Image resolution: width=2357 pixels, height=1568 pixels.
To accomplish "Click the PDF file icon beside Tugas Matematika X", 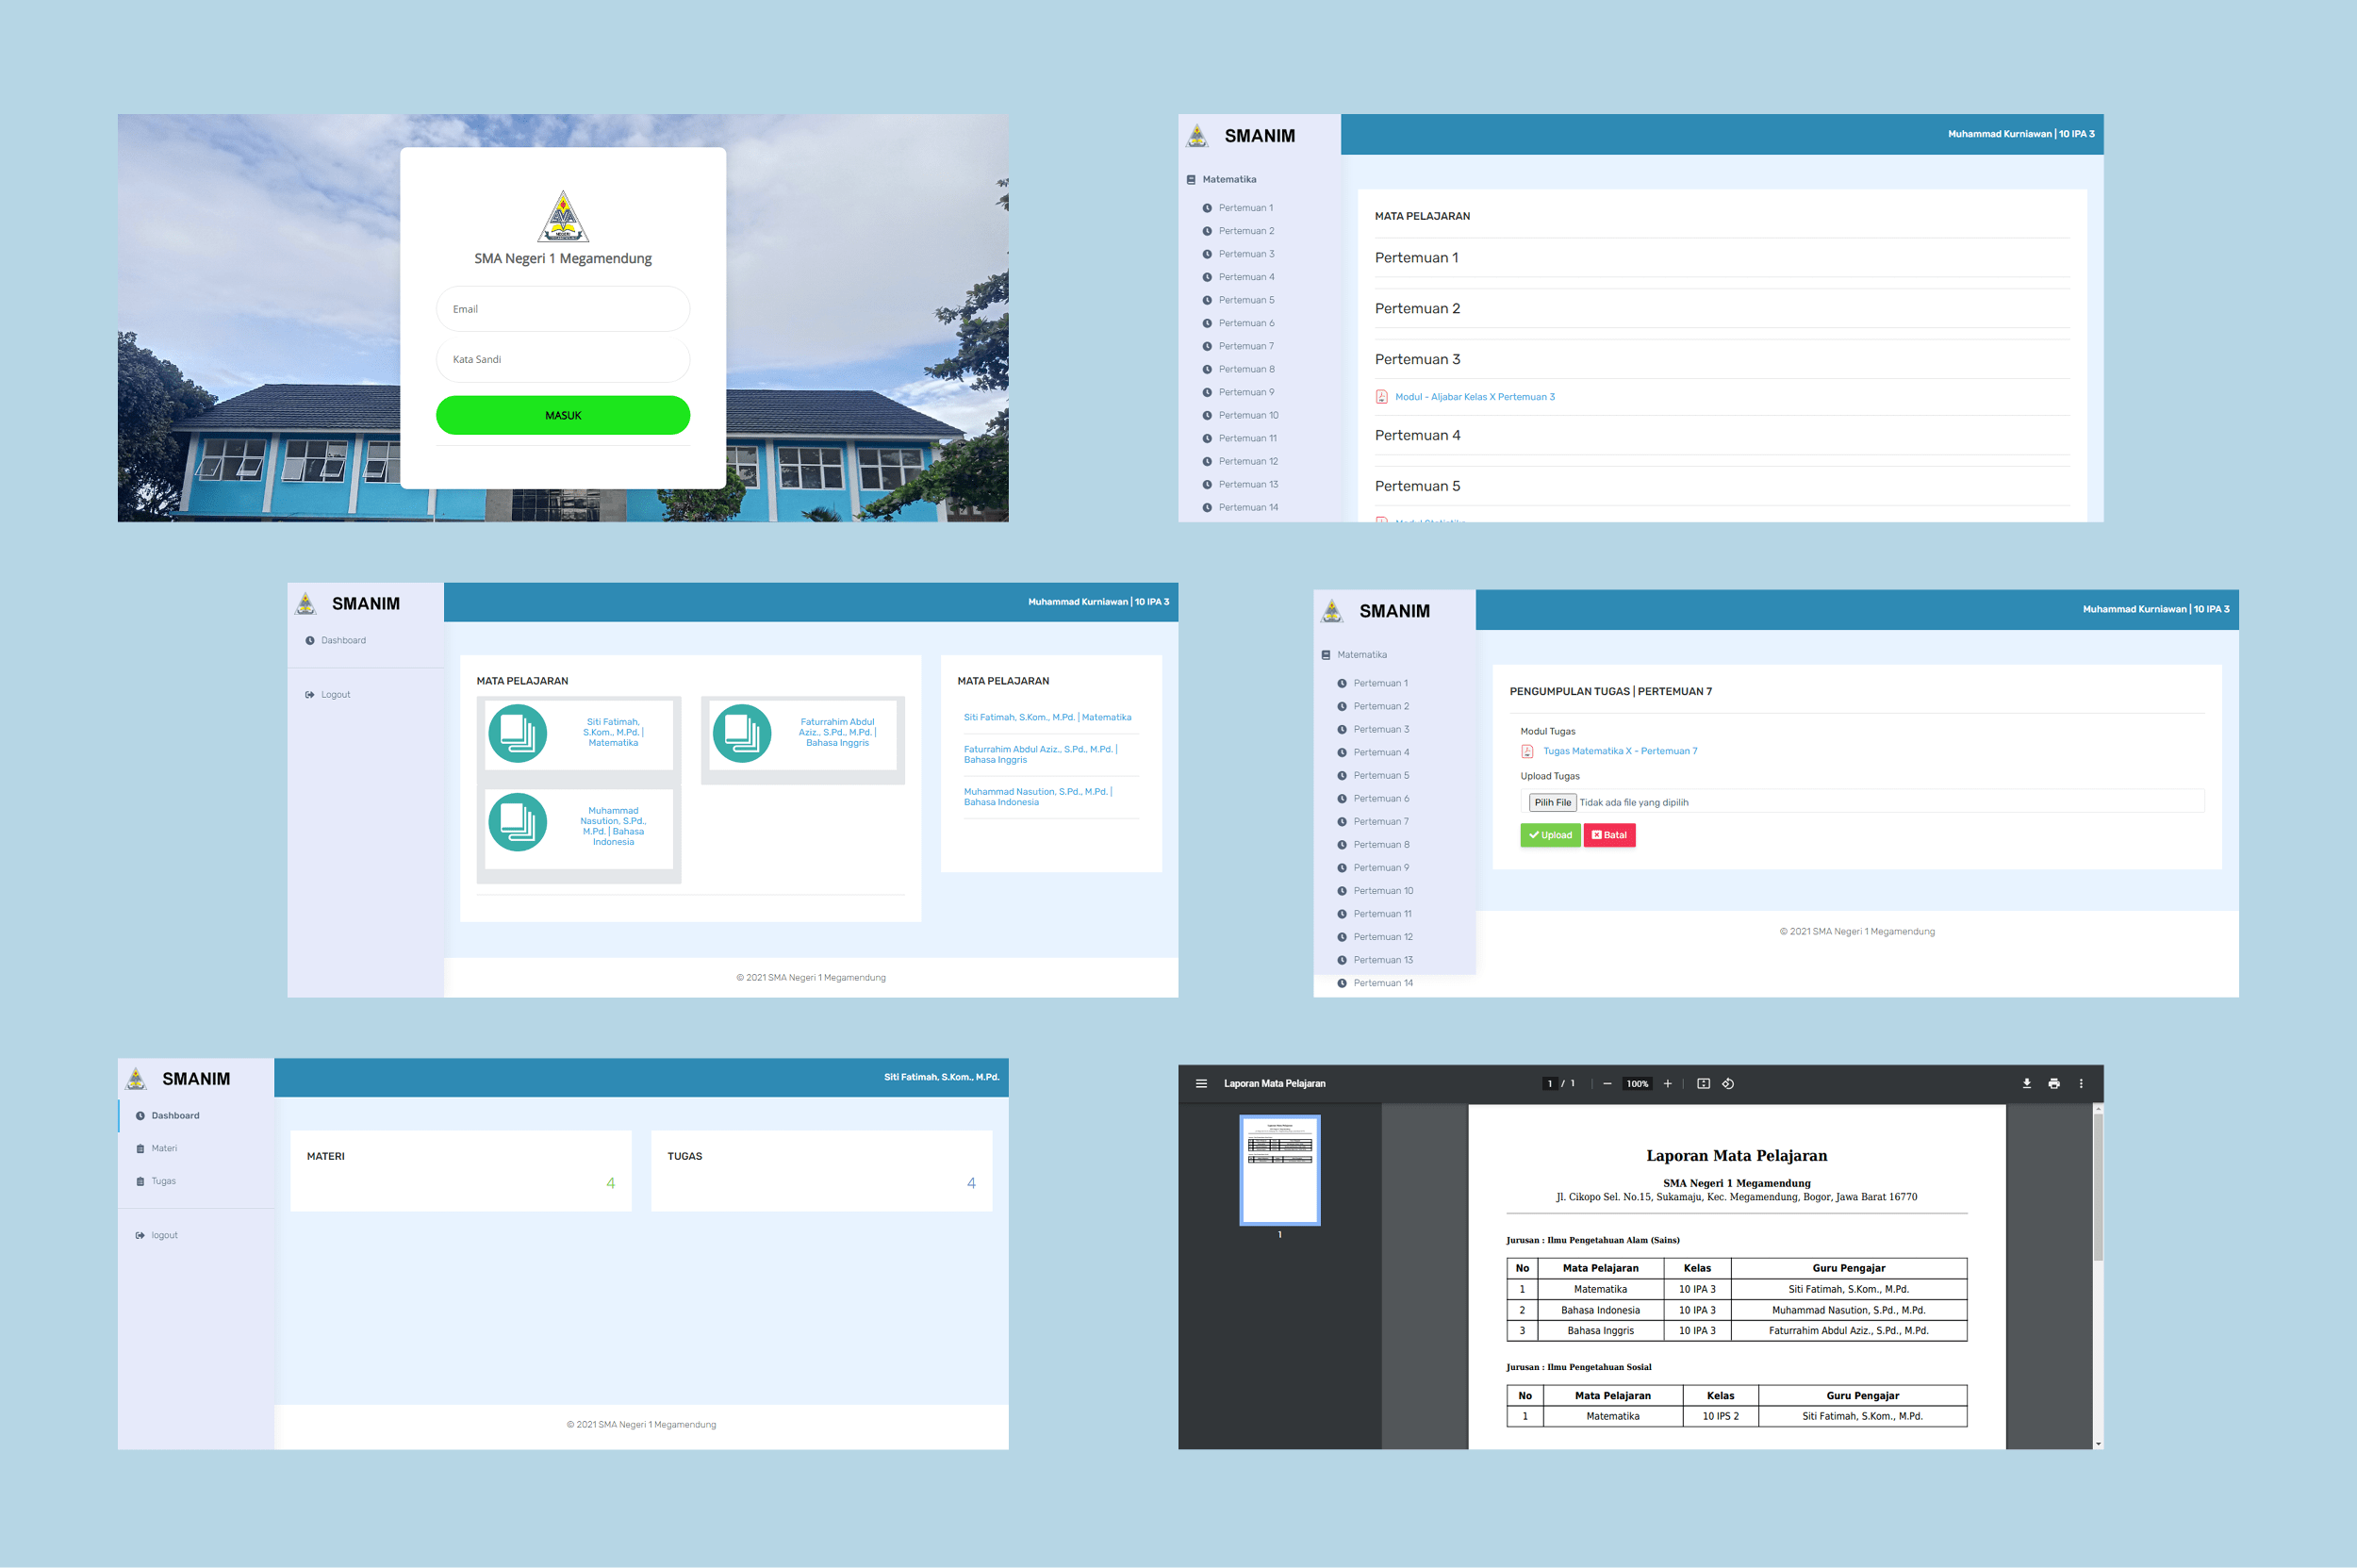I will (x=1527, y=751).
